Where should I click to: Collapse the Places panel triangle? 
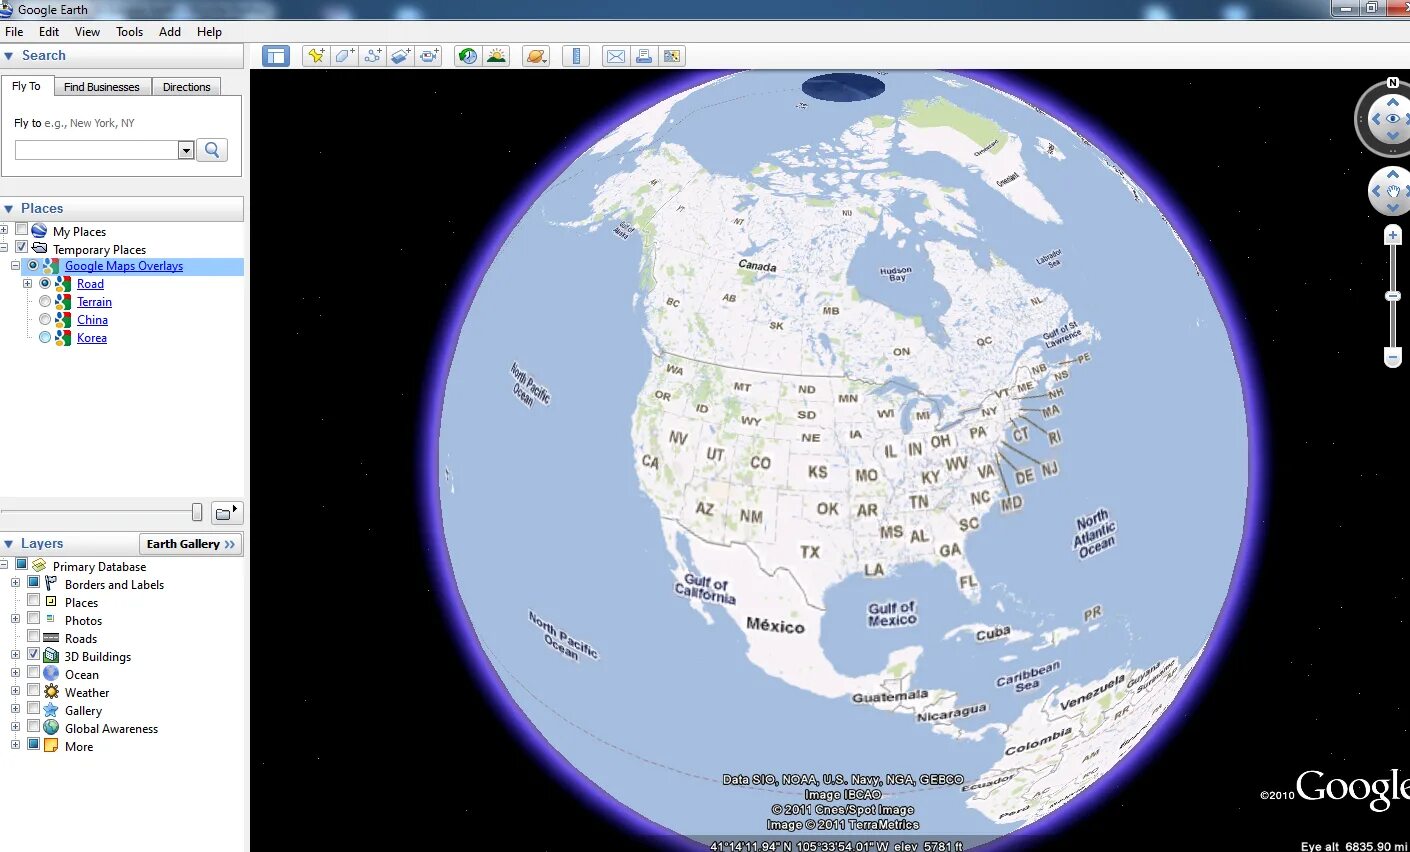click(9, 209)
